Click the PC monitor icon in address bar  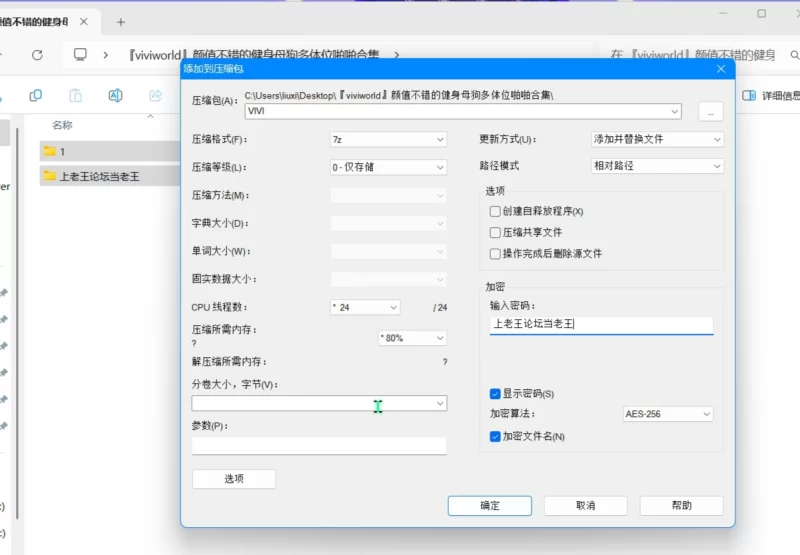click(x=80, y=55)
